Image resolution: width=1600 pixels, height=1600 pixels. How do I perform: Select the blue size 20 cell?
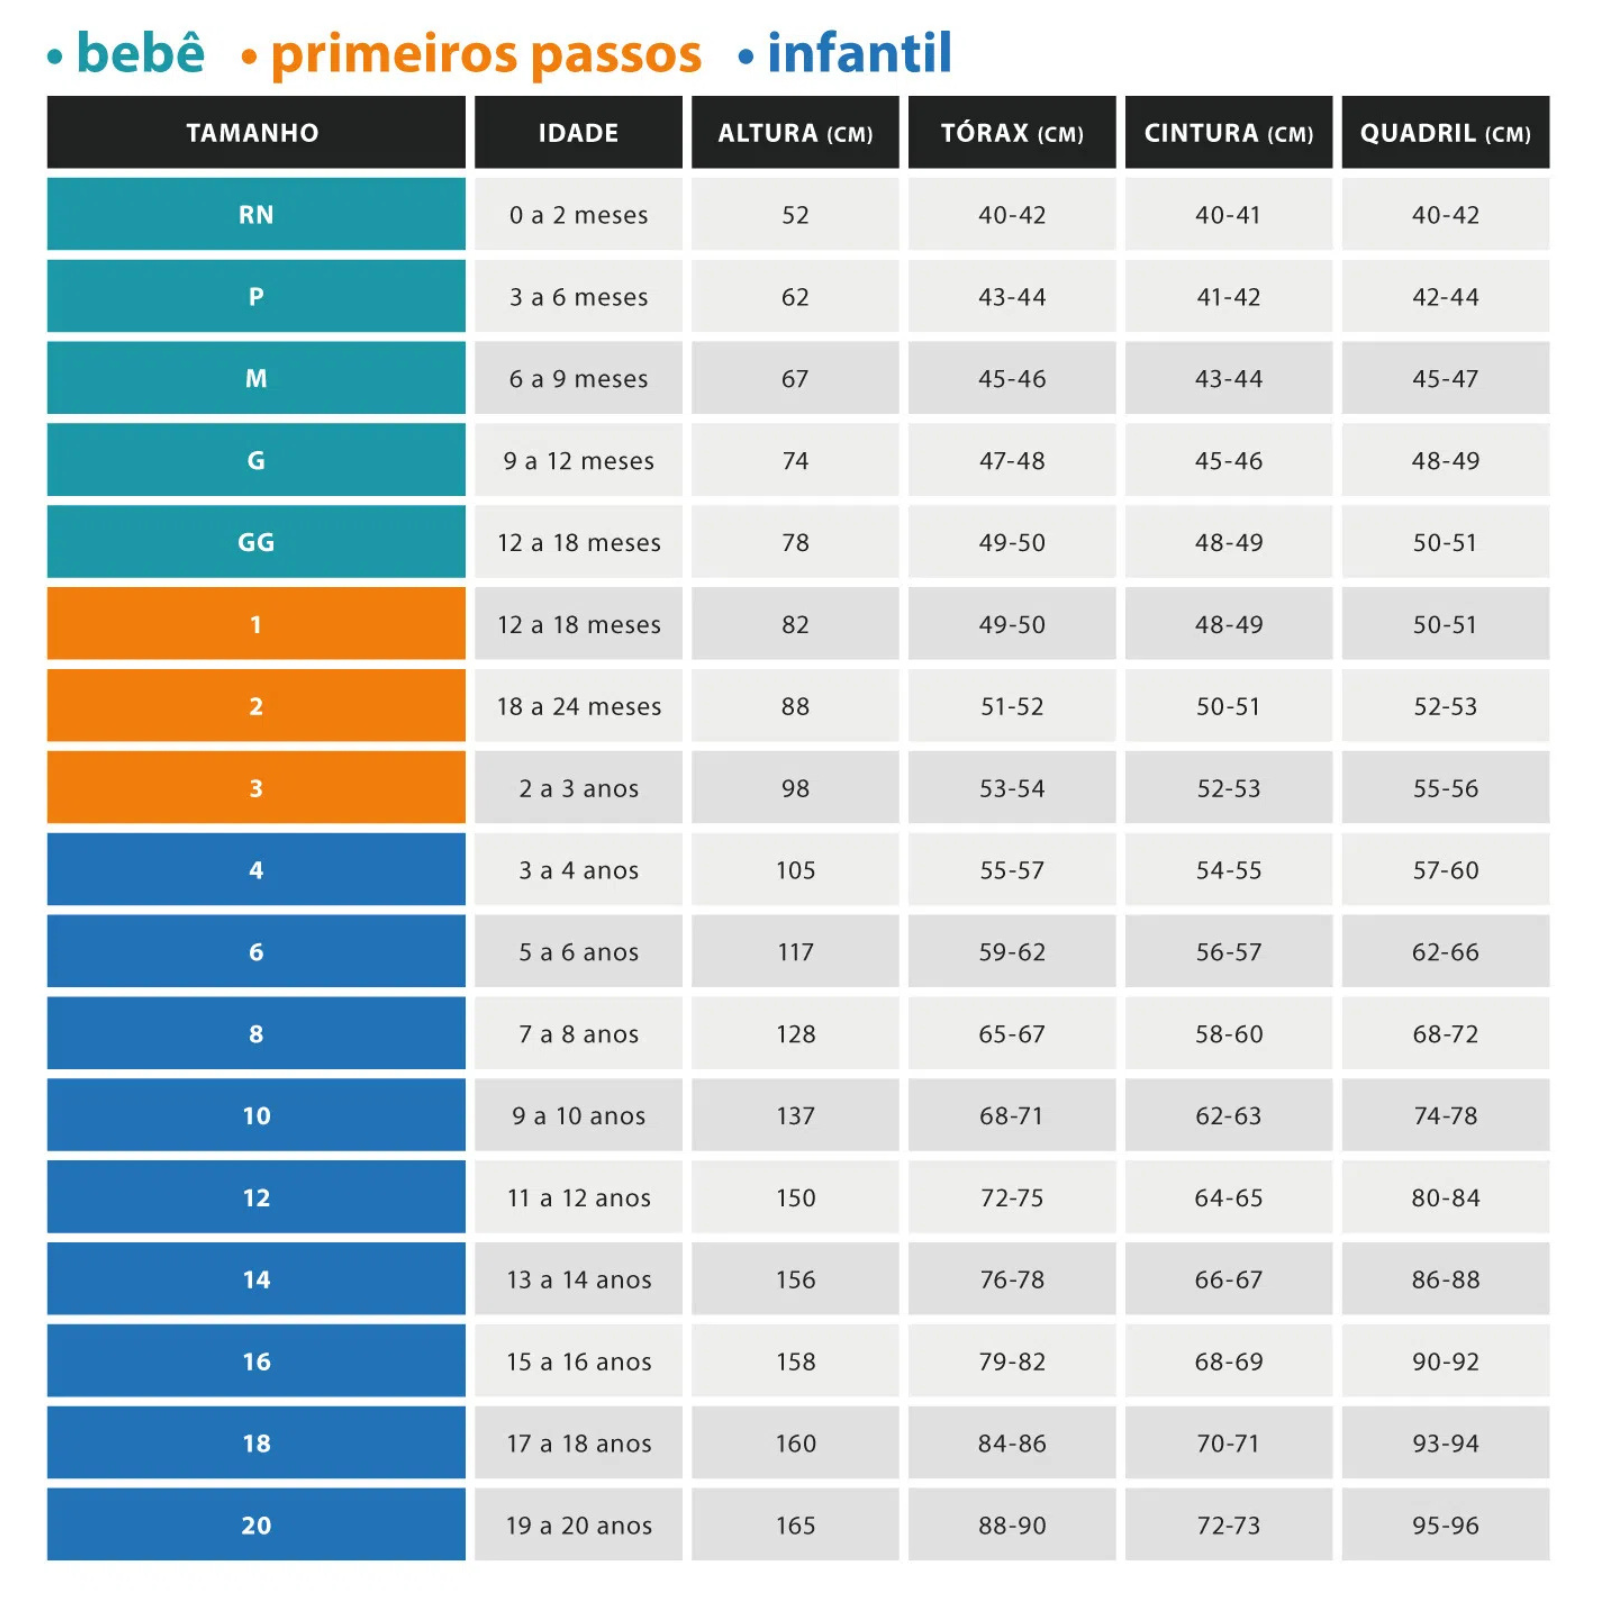click(255, 1525)
